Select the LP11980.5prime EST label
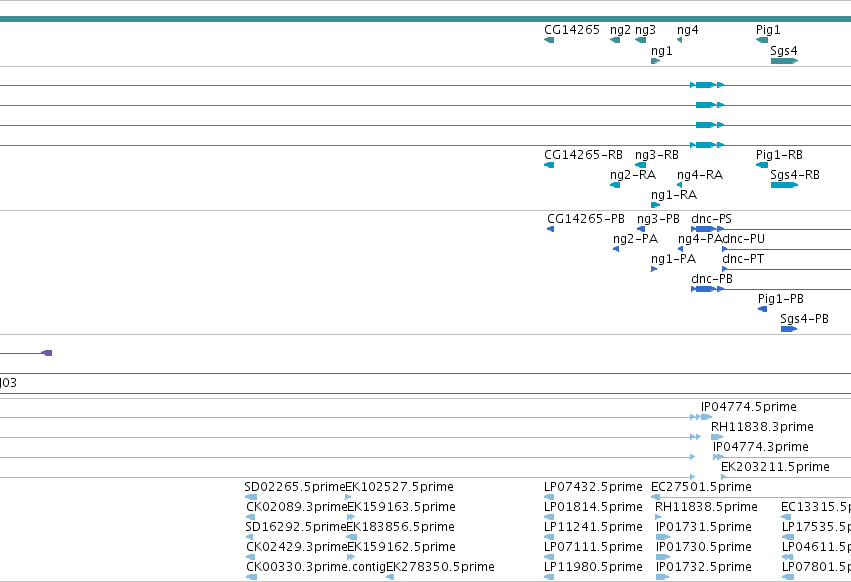851x582 pixels. 593,568
